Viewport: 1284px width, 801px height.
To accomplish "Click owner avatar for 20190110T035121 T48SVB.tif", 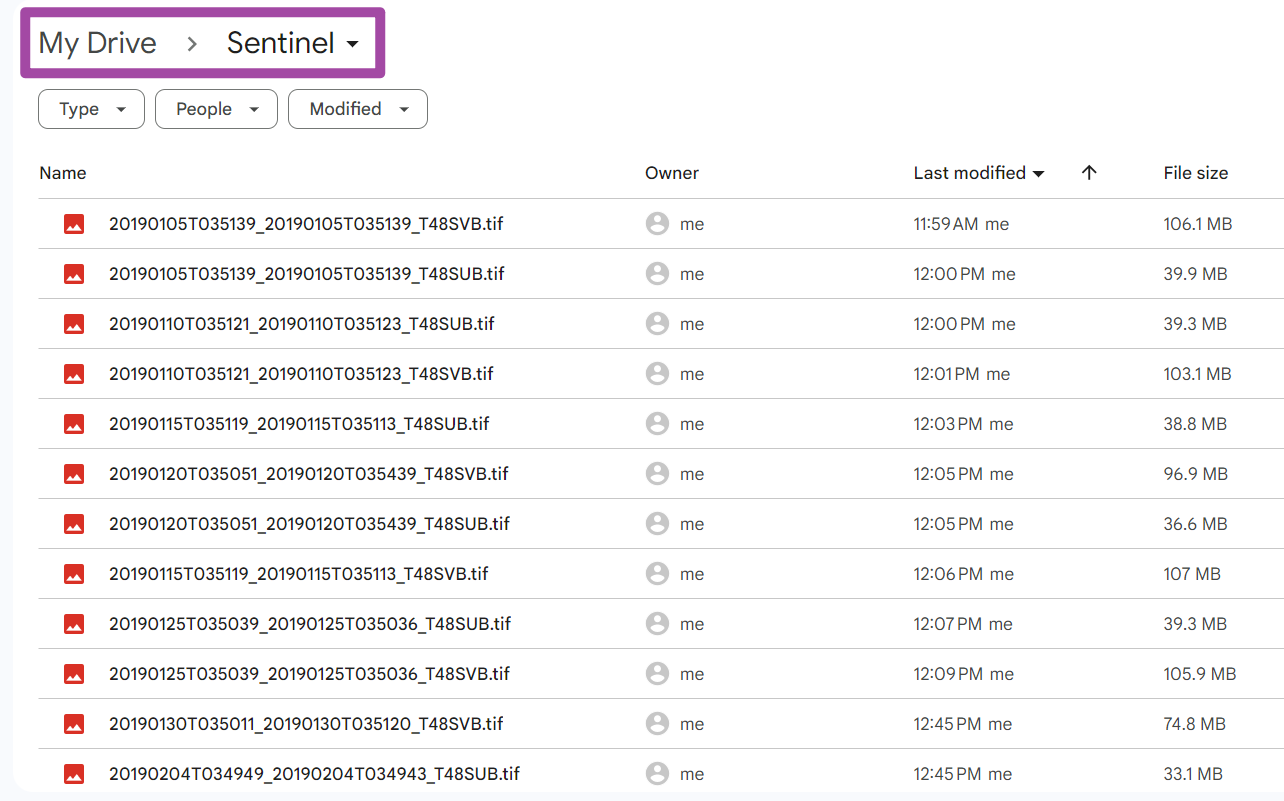I will tap(657, 374).
